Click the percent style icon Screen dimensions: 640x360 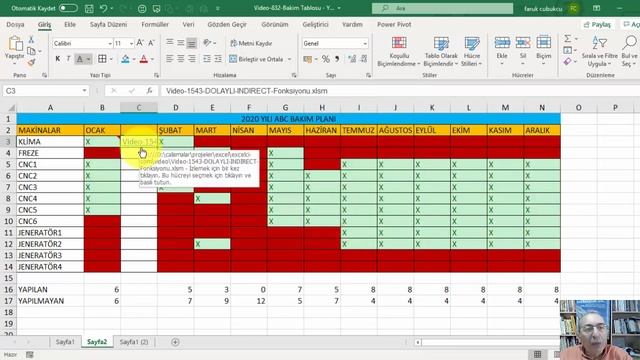point(325,59)
